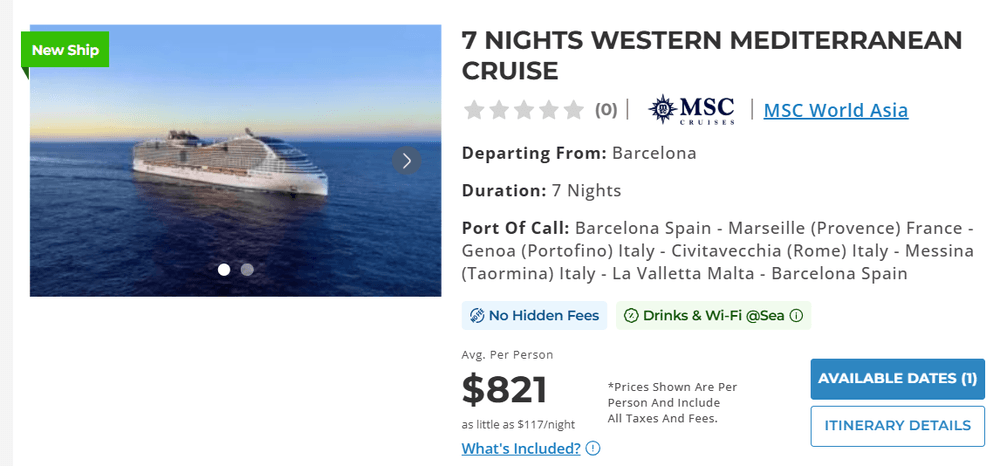Click the info icon in Drinks & Wi-Fi badge
Image resolution: width=1000 pixels, height=466 pixels.
click(796, 316)
